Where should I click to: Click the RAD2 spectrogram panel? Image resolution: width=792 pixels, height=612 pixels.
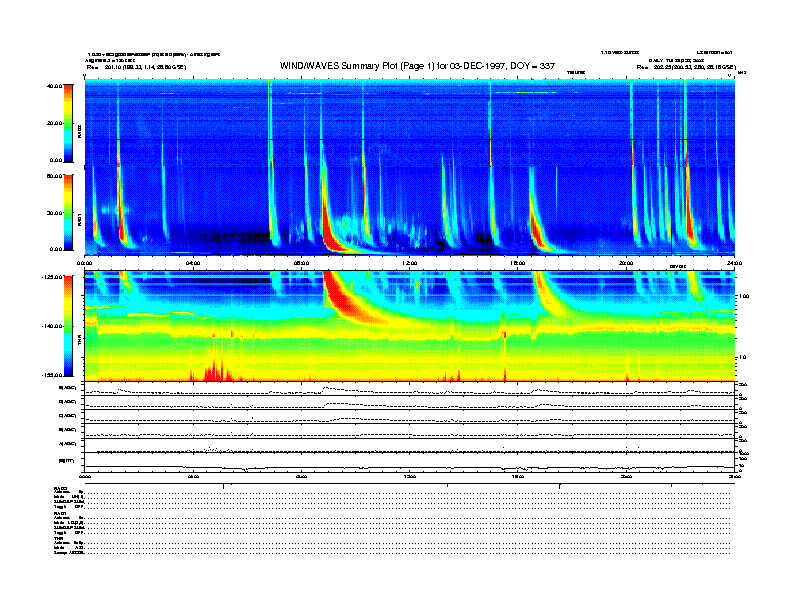coord(410,122)
